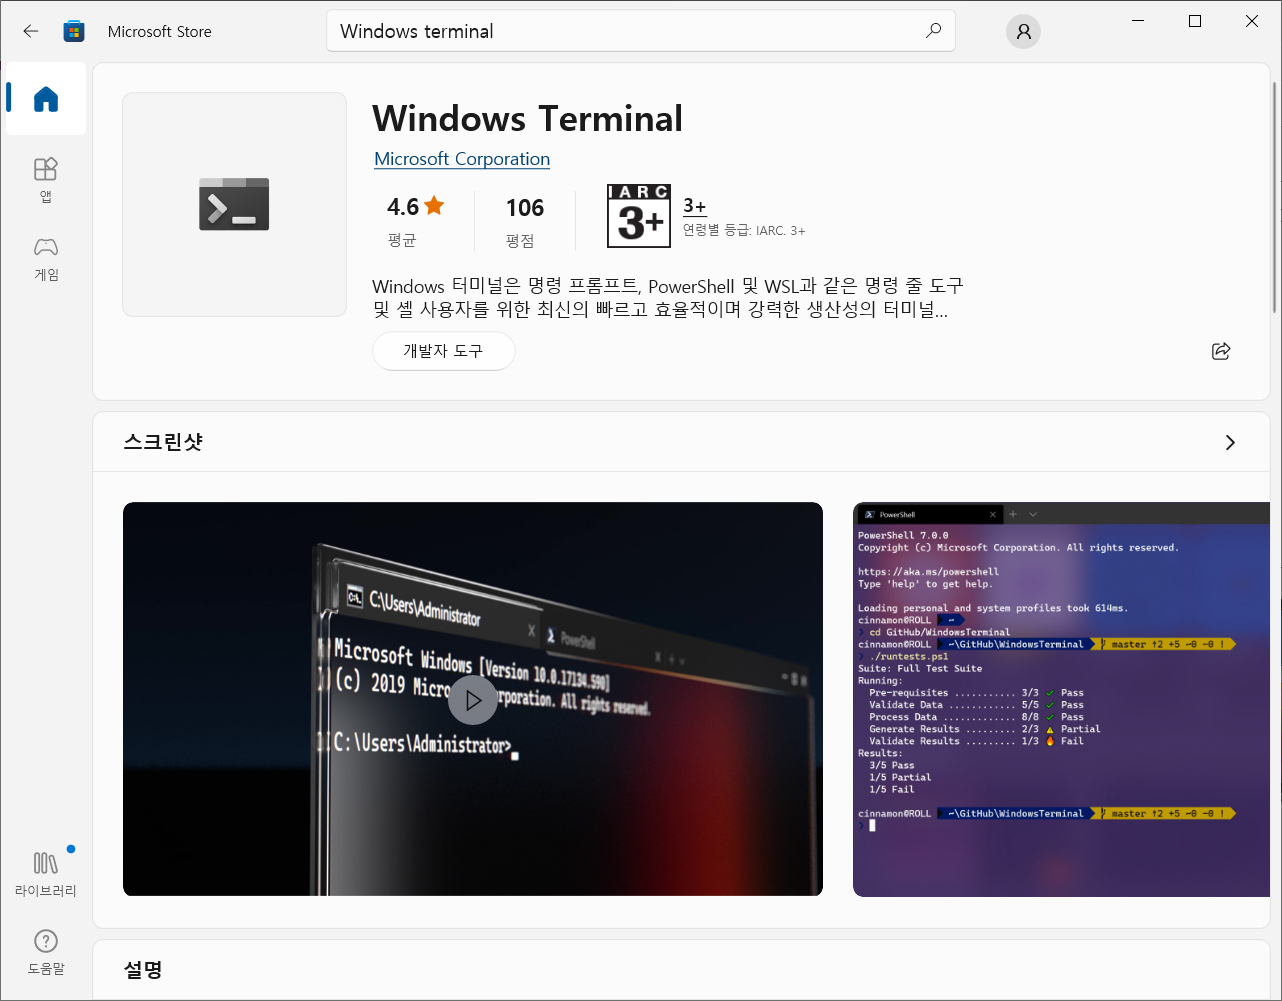Click the search magnifier icon
The image size is (1282, 1001).
(933, 31)
